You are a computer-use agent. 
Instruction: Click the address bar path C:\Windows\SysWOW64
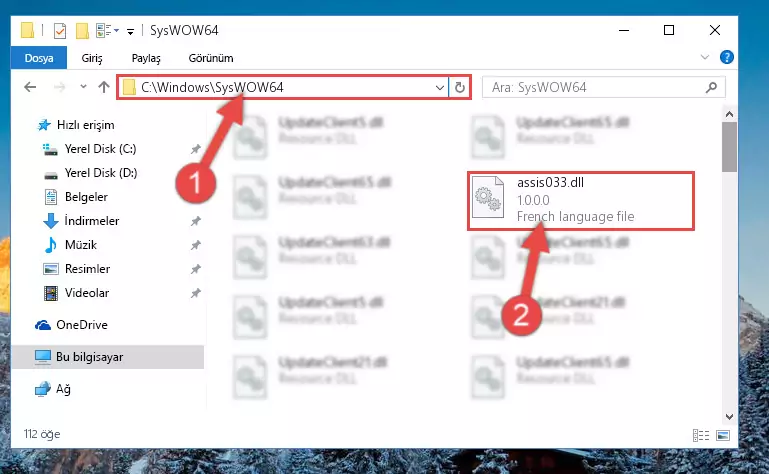click(x=212, y=87)
